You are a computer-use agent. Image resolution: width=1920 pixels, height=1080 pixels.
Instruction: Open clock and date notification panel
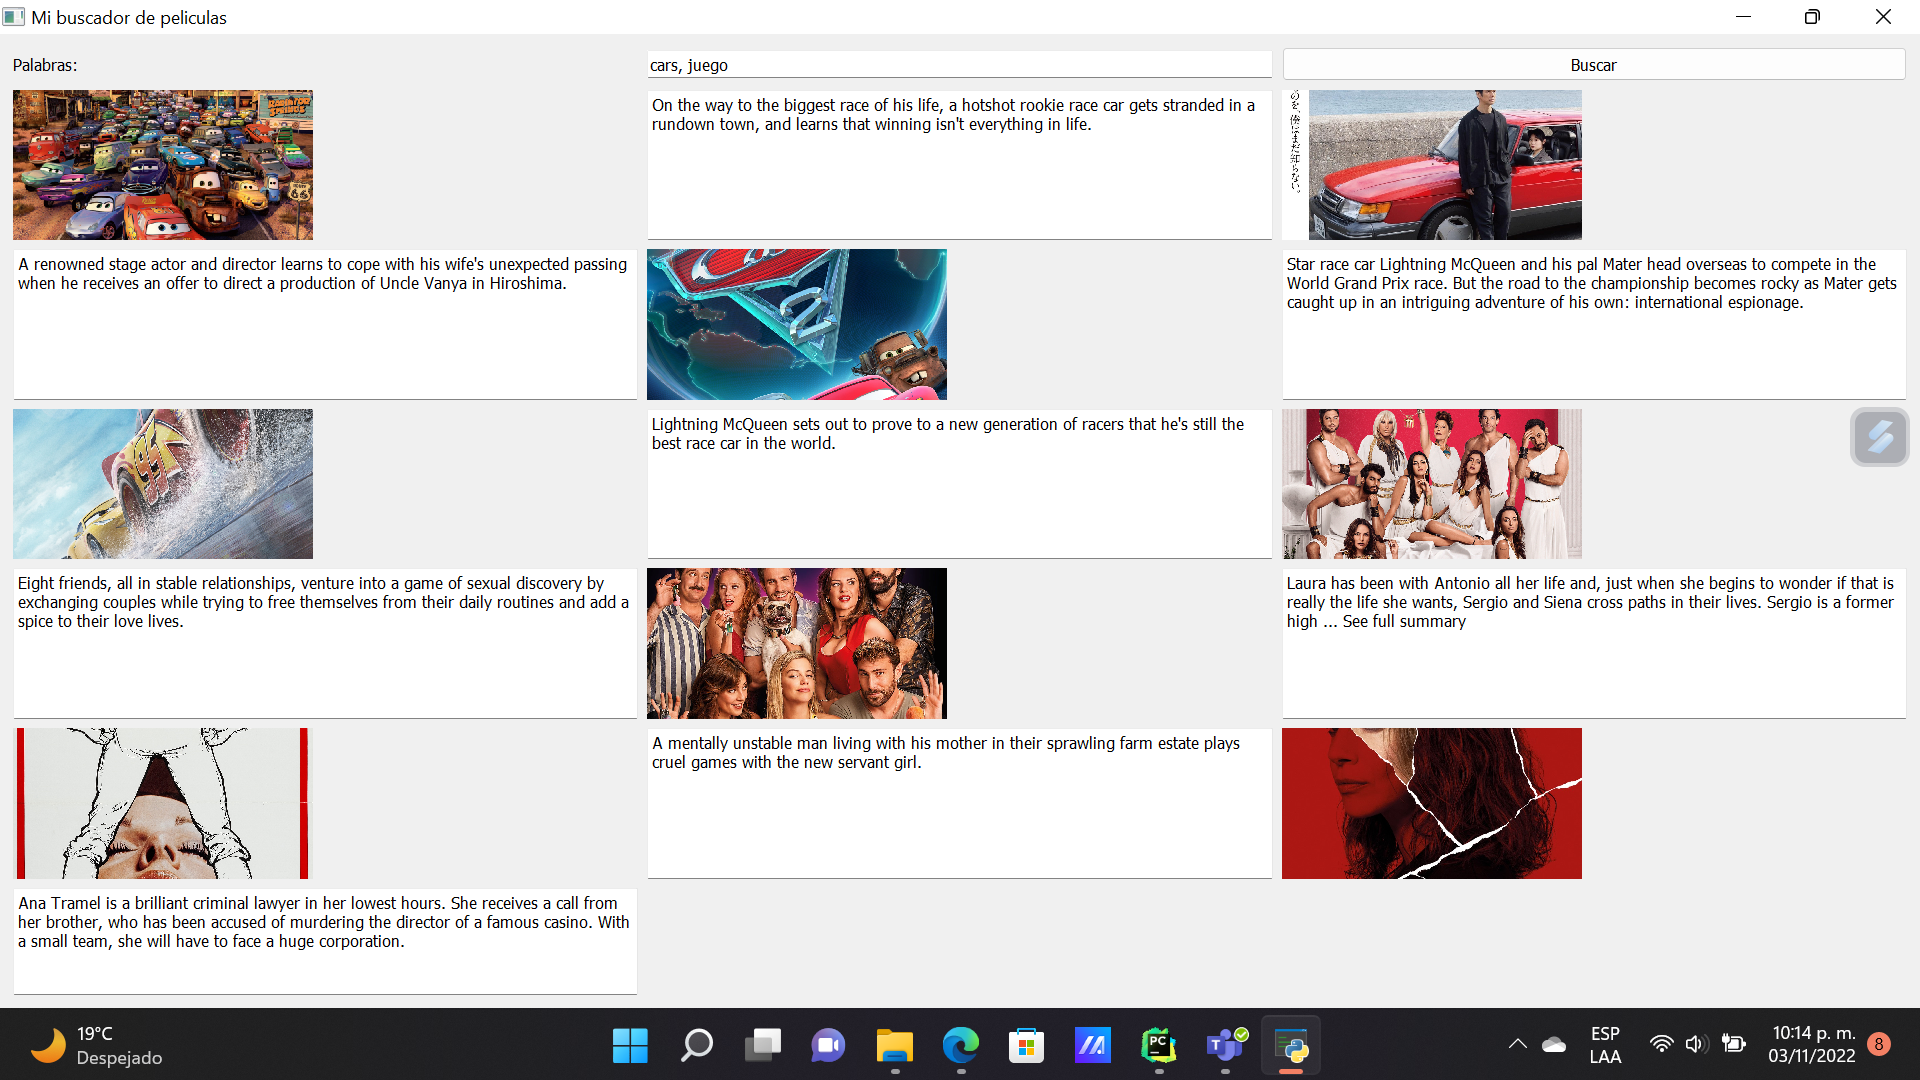pyautogui.click(x=1812, y=1045)
